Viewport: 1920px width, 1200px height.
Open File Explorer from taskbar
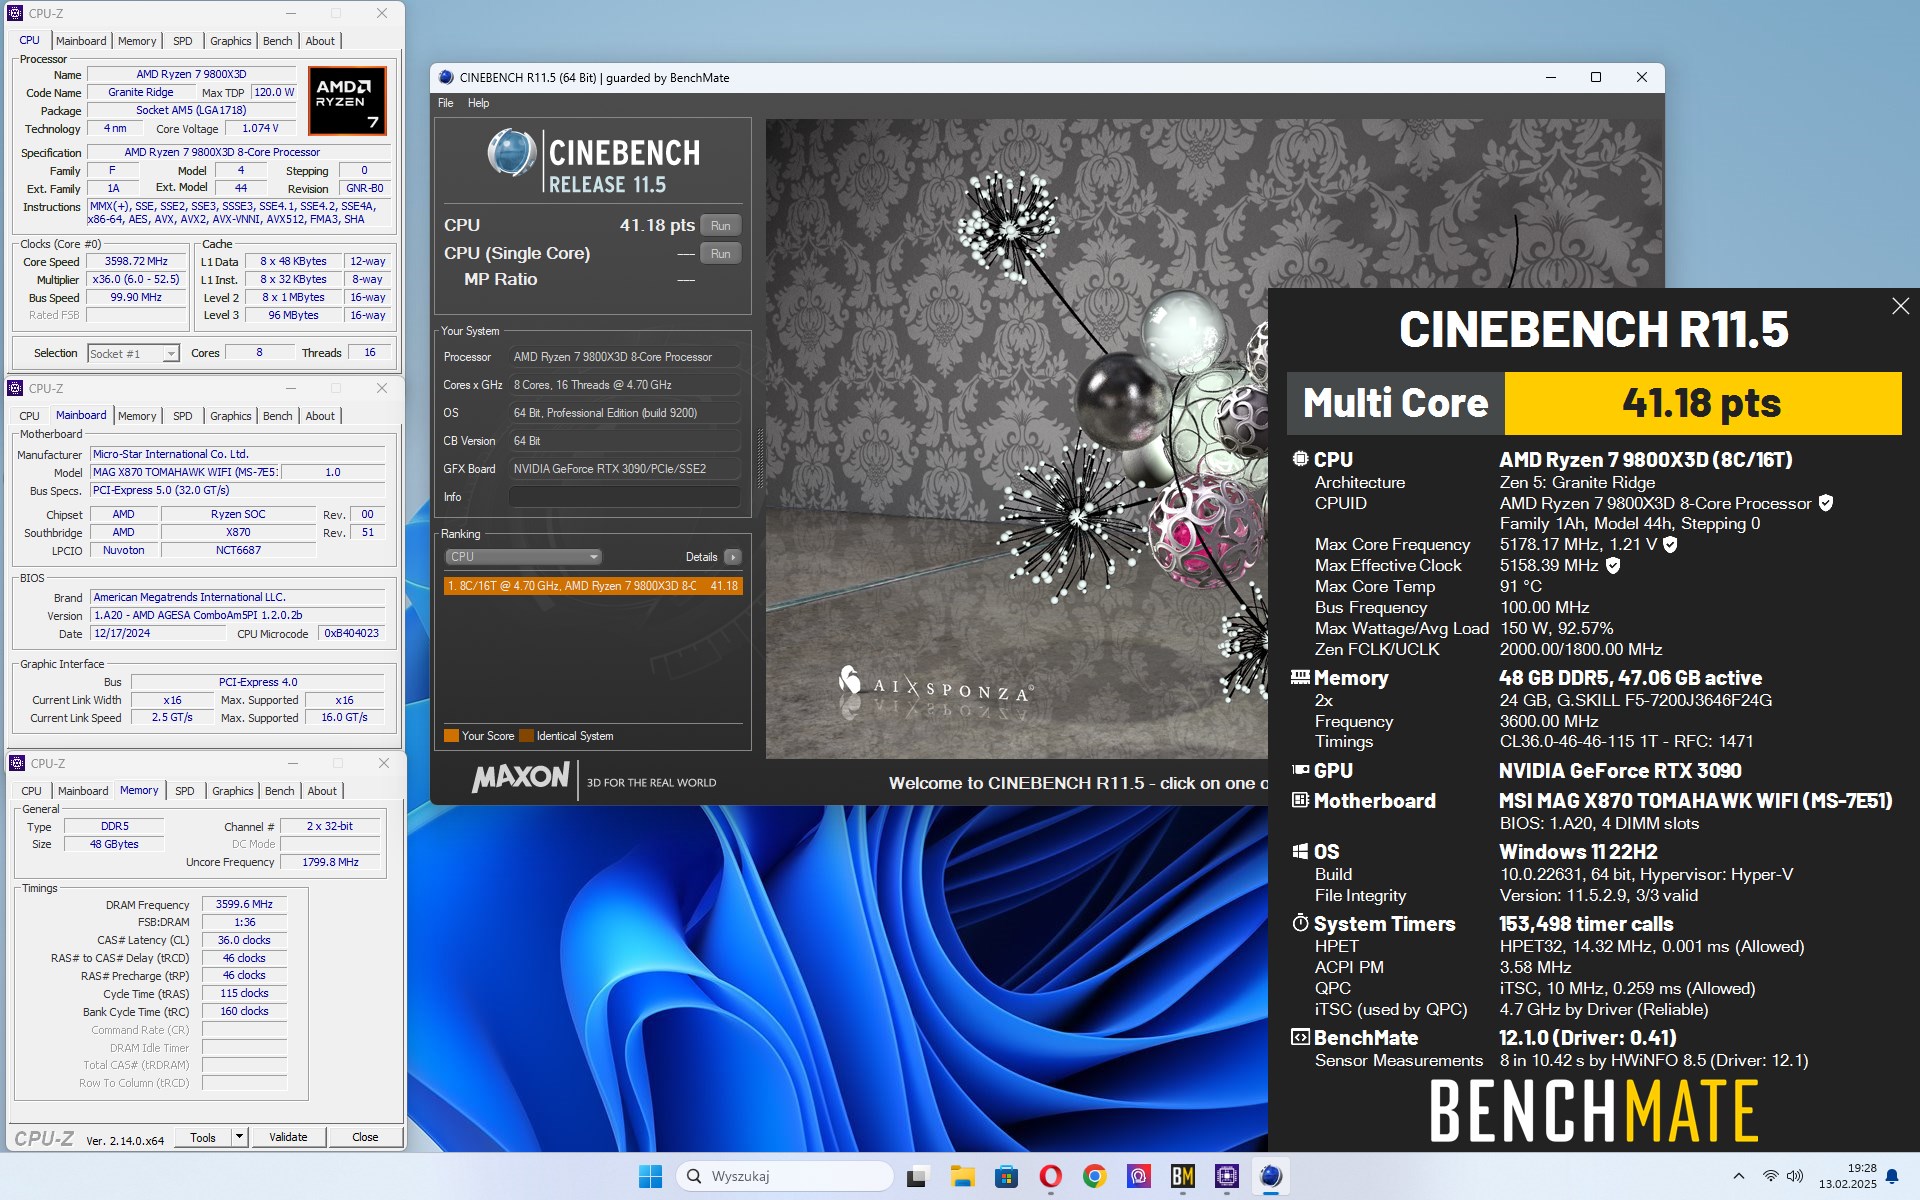point(962,1176)
